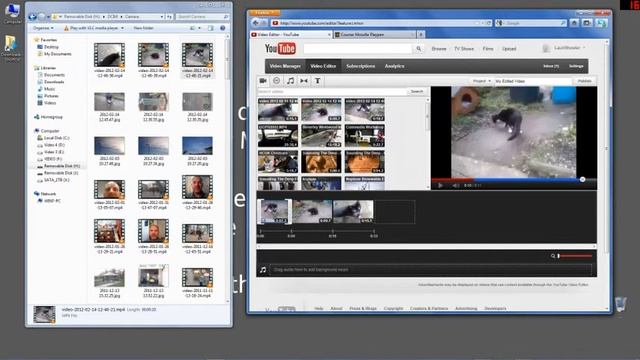This screenshot has width=640, height=360.
Task: Open Computer icon on the desktop
Action: (12, 13)
